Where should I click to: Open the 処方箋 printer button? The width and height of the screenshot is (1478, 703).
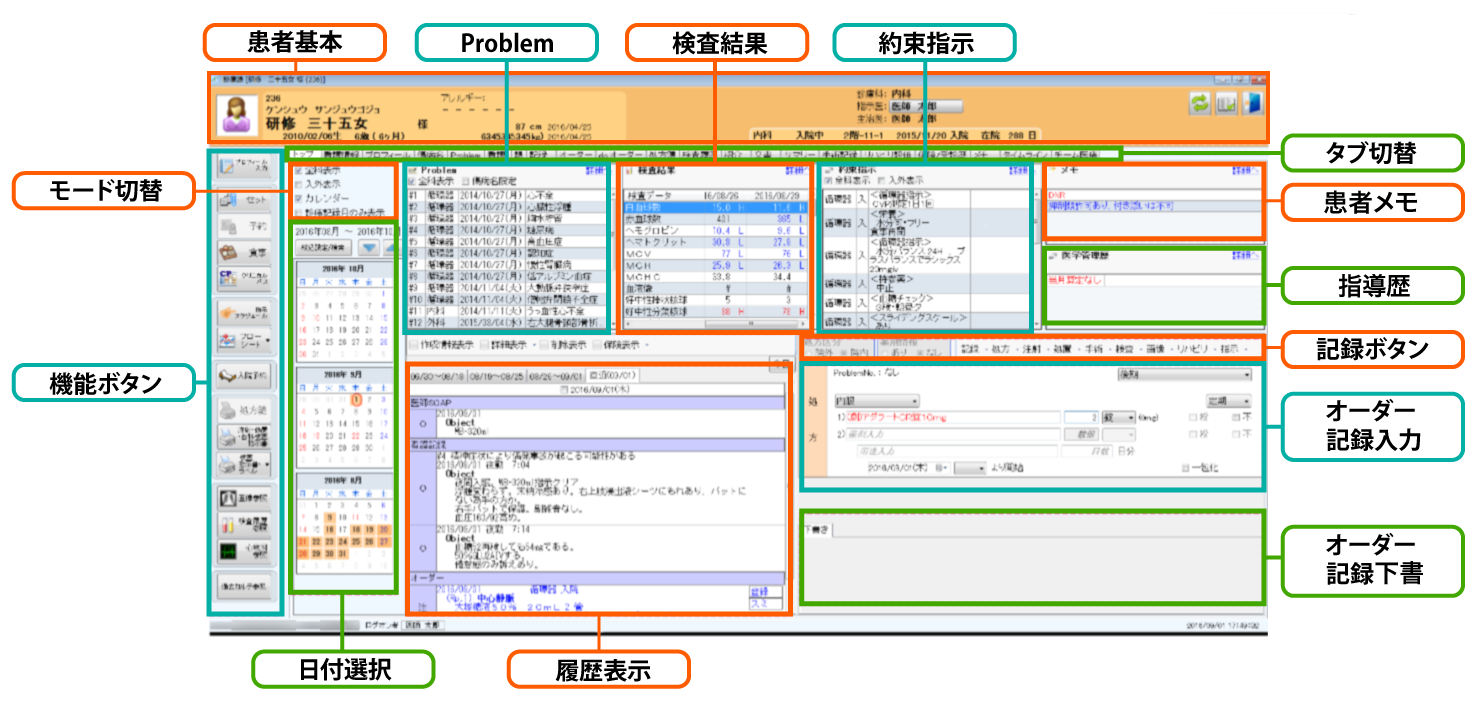[x=243, y=412]
